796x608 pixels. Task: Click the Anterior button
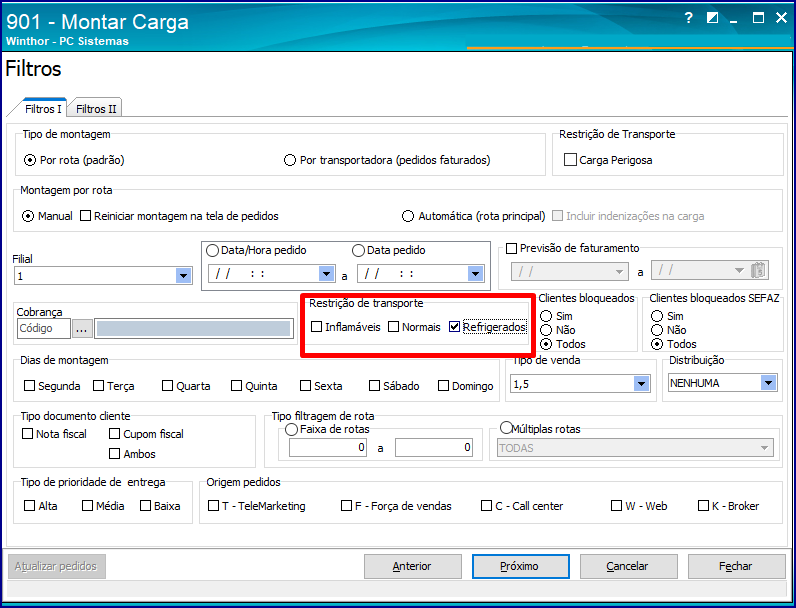[413, 566]
